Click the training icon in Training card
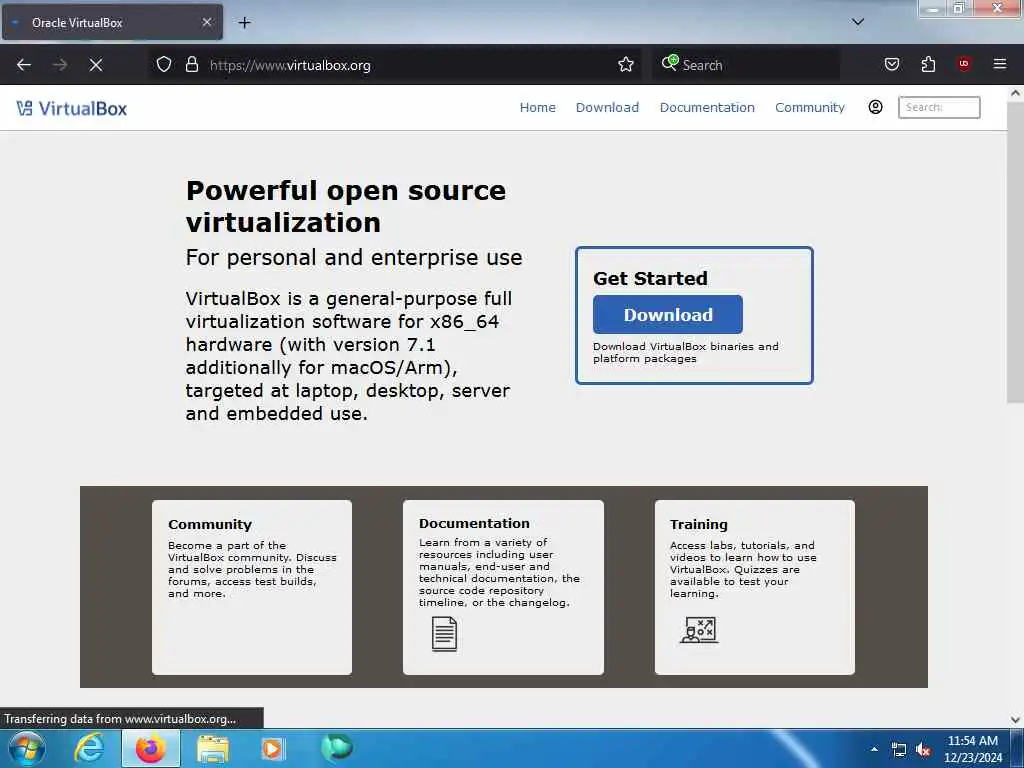Image resolution: width=1024 pixels, height=768 pixels. pos(699,630)
